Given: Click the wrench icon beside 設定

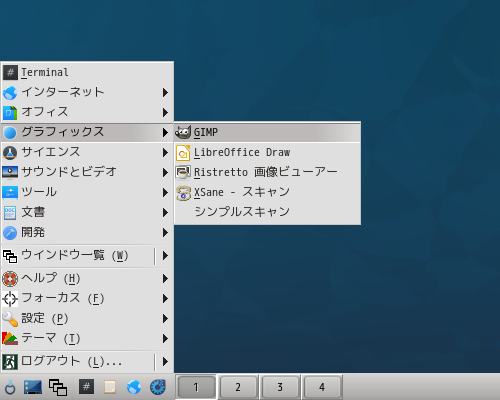Looking at the screenshot, I should (x=10, y=319).
